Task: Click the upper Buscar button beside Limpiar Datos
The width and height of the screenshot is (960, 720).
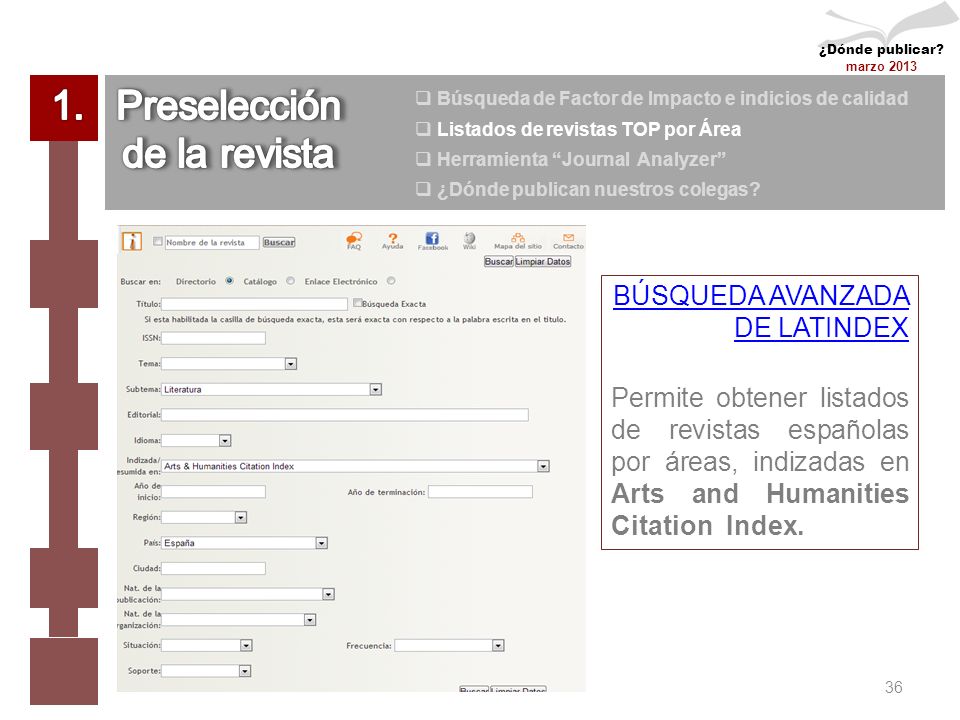Action: [x=499, y=261]
